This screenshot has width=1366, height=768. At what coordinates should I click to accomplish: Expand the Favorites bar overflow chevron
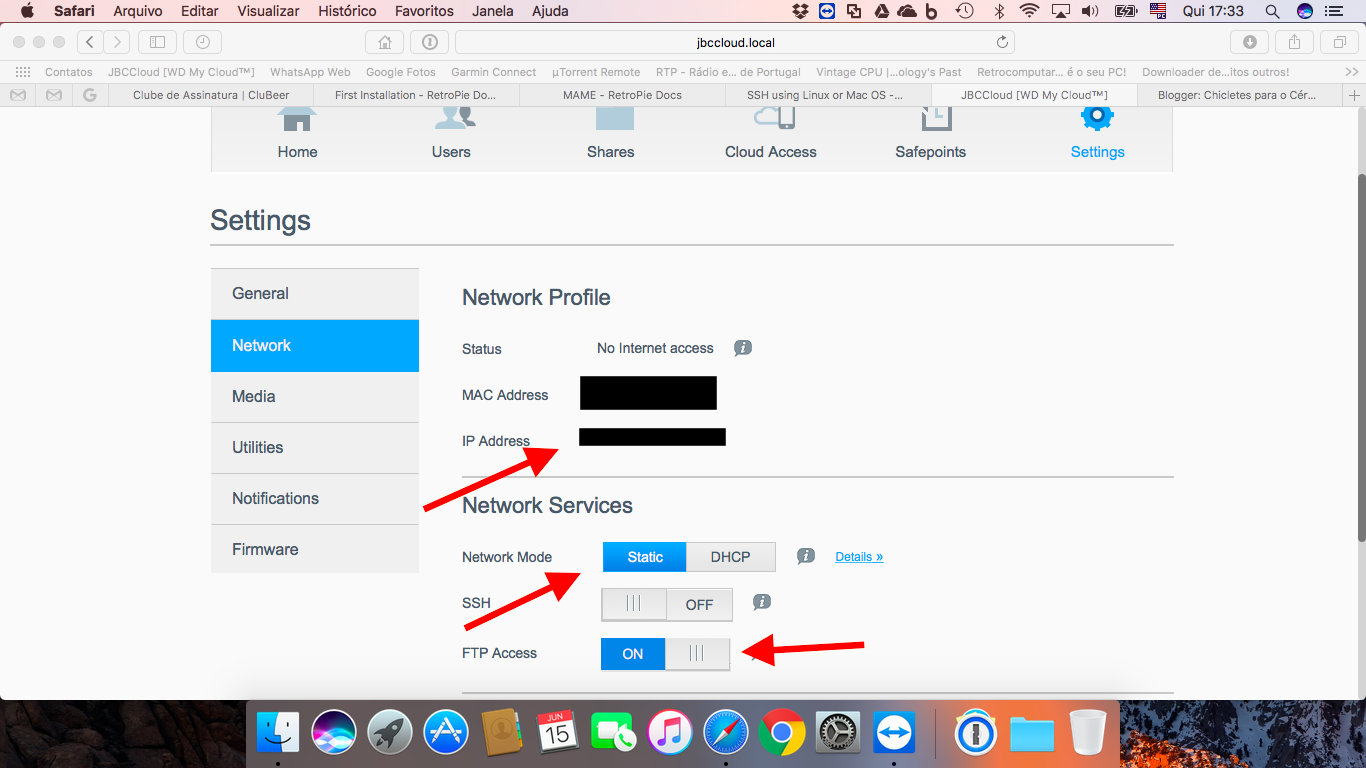tap(1351, 72)
